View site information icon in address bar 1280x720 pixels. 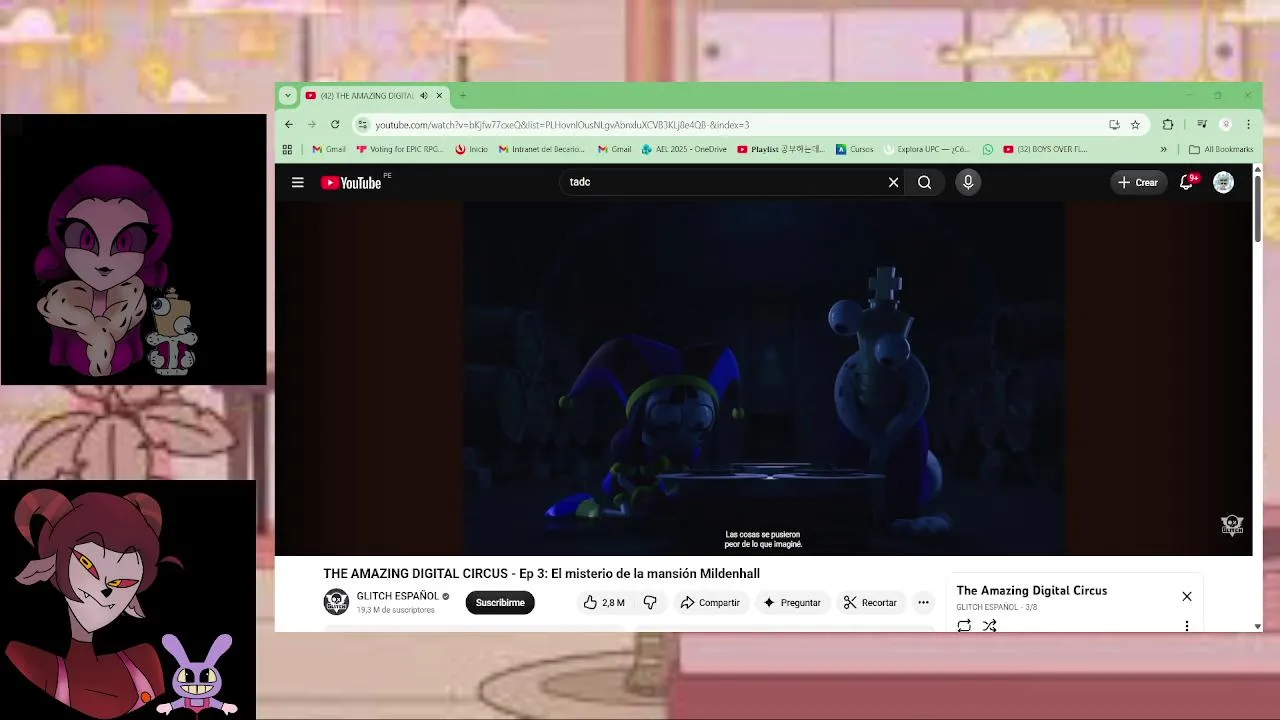(362, 124)
